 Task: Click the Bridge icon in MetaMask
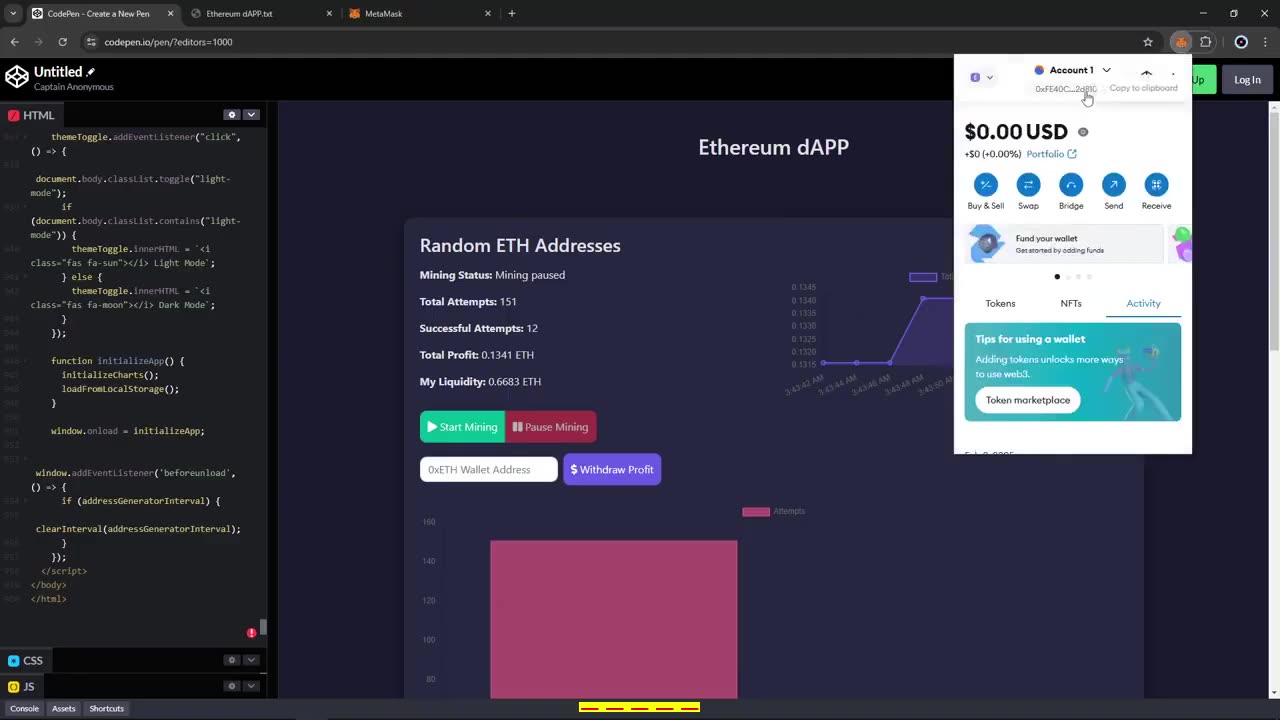pyautogui.click(x=1071, y=185)
